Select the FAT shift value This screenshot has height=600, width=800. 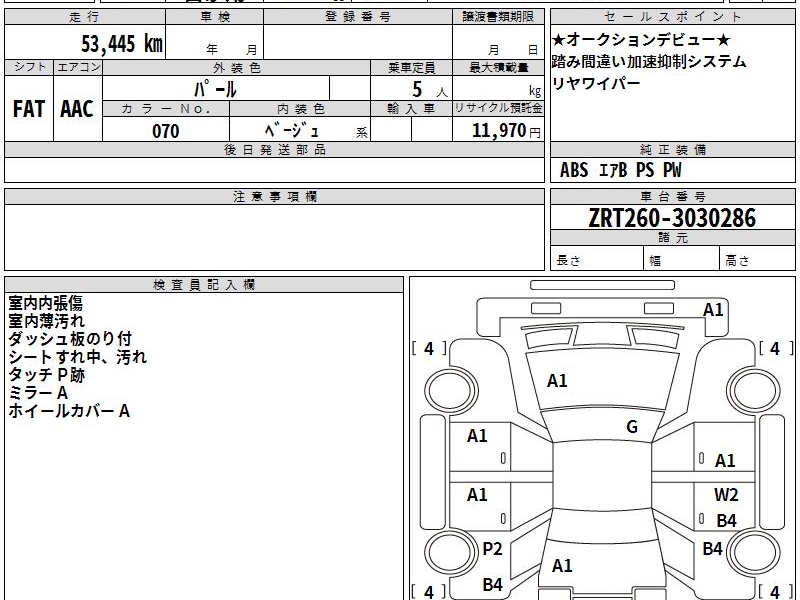(29, 109)
